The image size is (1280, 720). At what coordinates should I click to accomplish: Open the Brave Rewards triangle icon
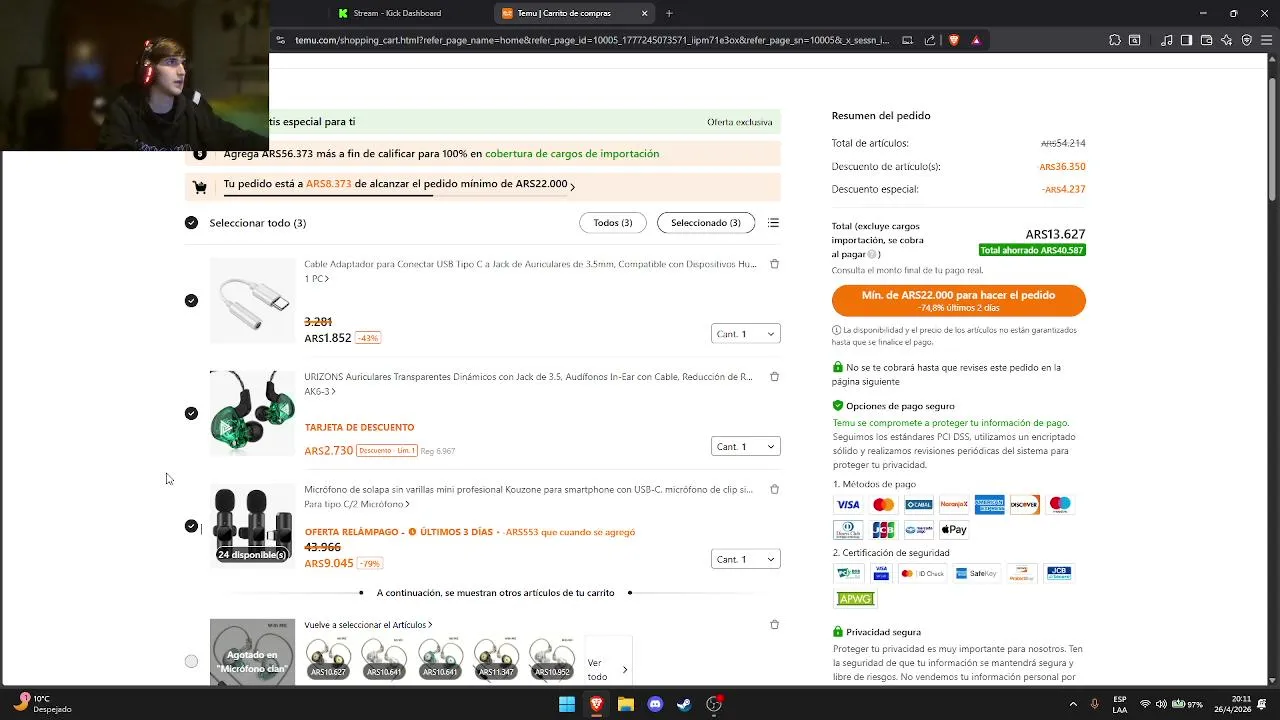[976, 40]
